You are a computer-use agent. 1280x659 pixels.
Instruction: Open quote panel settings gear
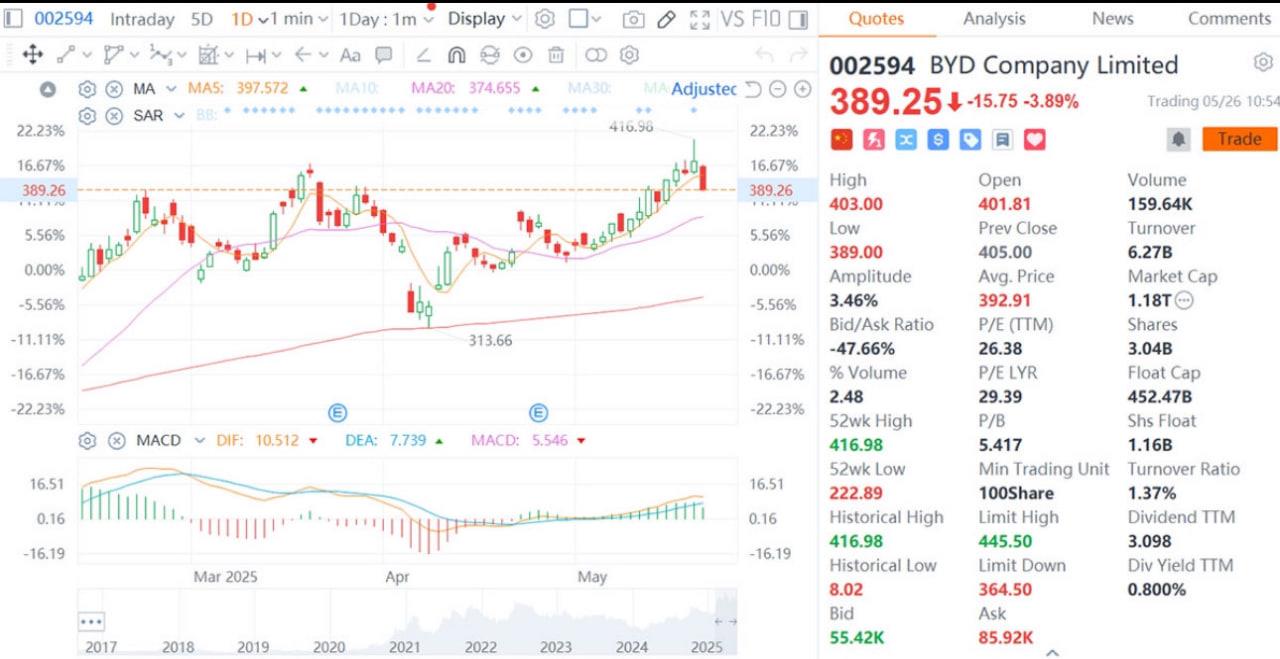click(1263, 63)
